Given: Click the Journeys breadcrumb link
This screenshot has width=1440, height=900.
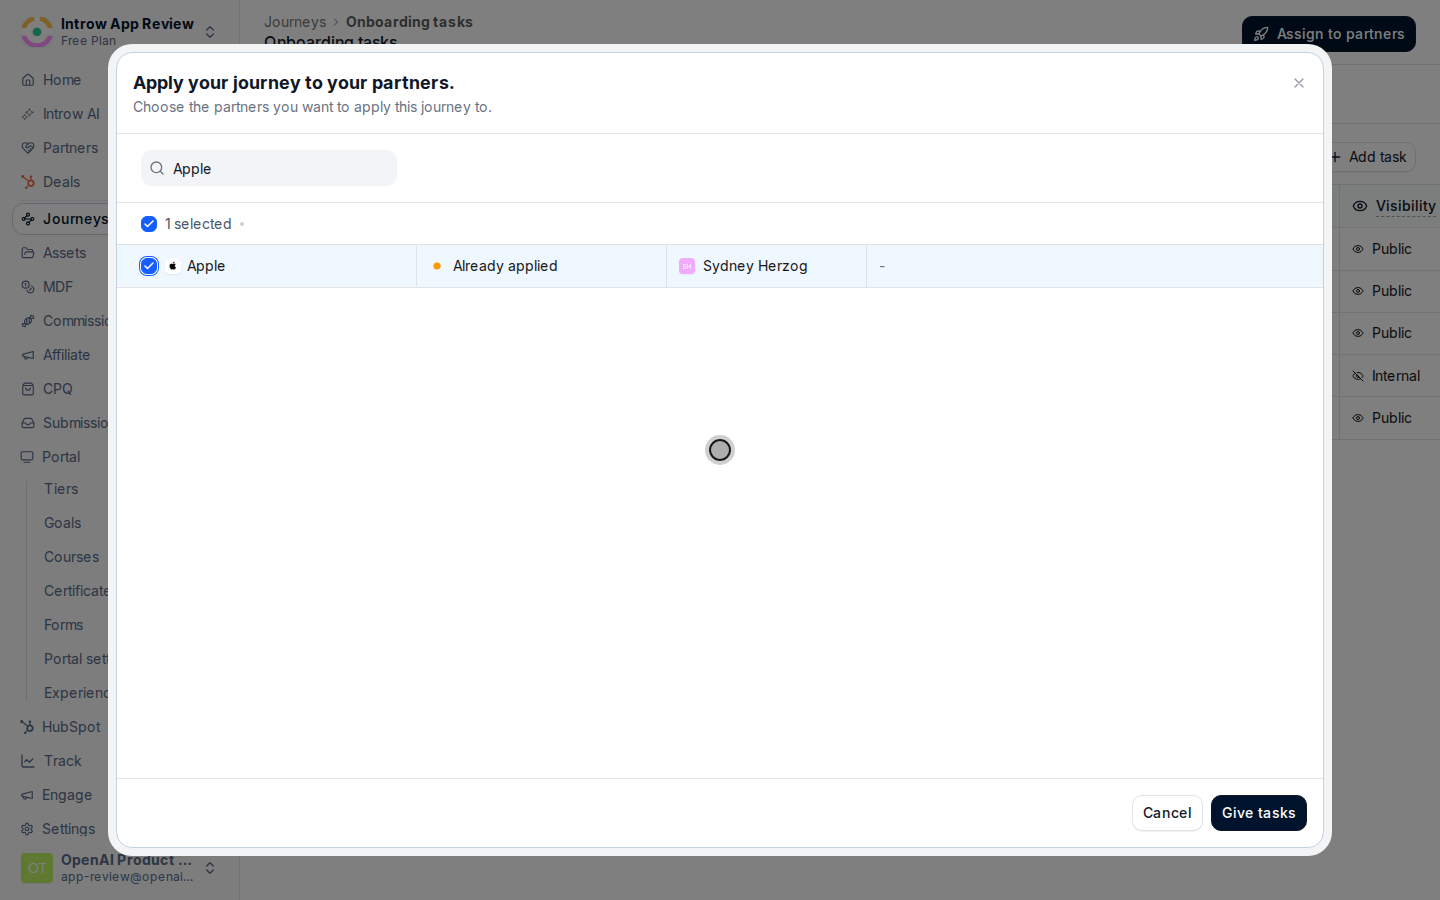Looking at the screenshot, I should [295, 22].
